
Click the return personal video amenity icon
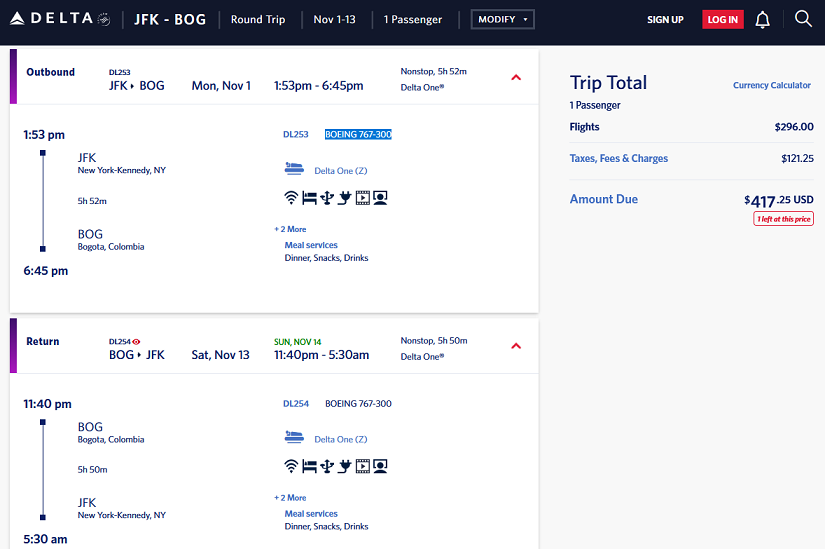pos(363,466)
